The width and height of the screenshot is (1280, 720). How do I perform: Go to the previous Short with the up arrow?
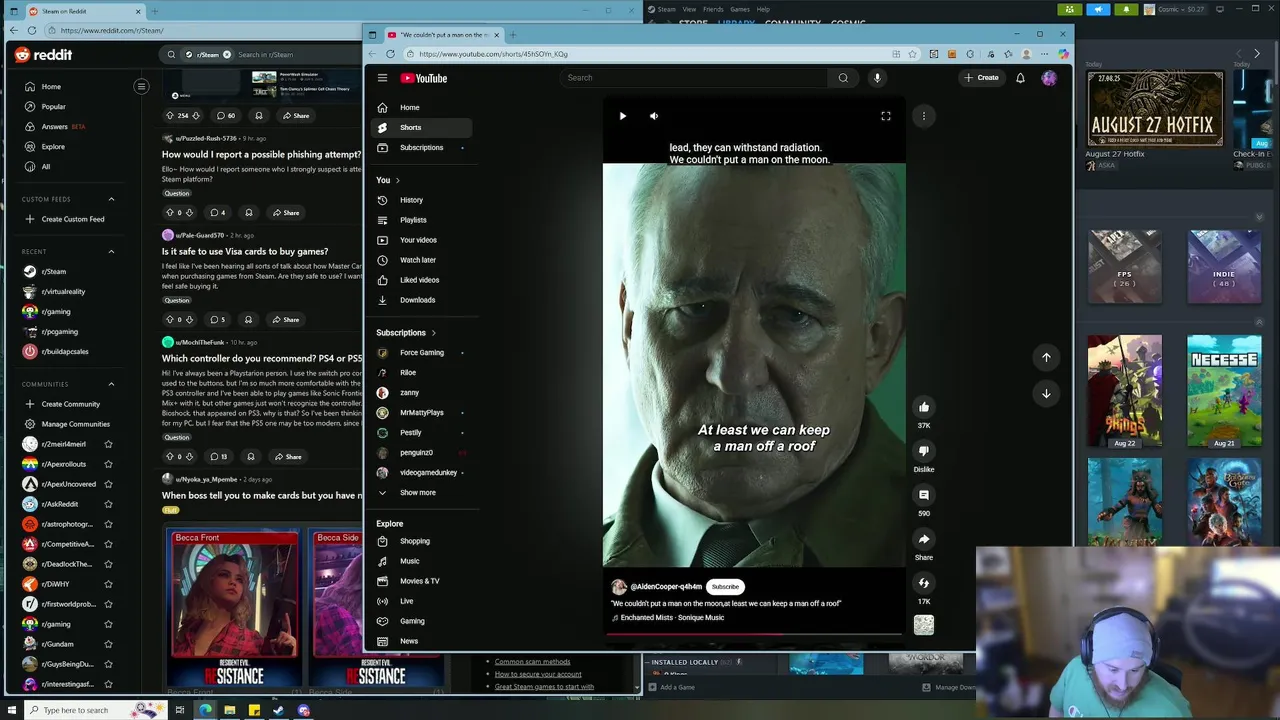tap(1046, 357)
